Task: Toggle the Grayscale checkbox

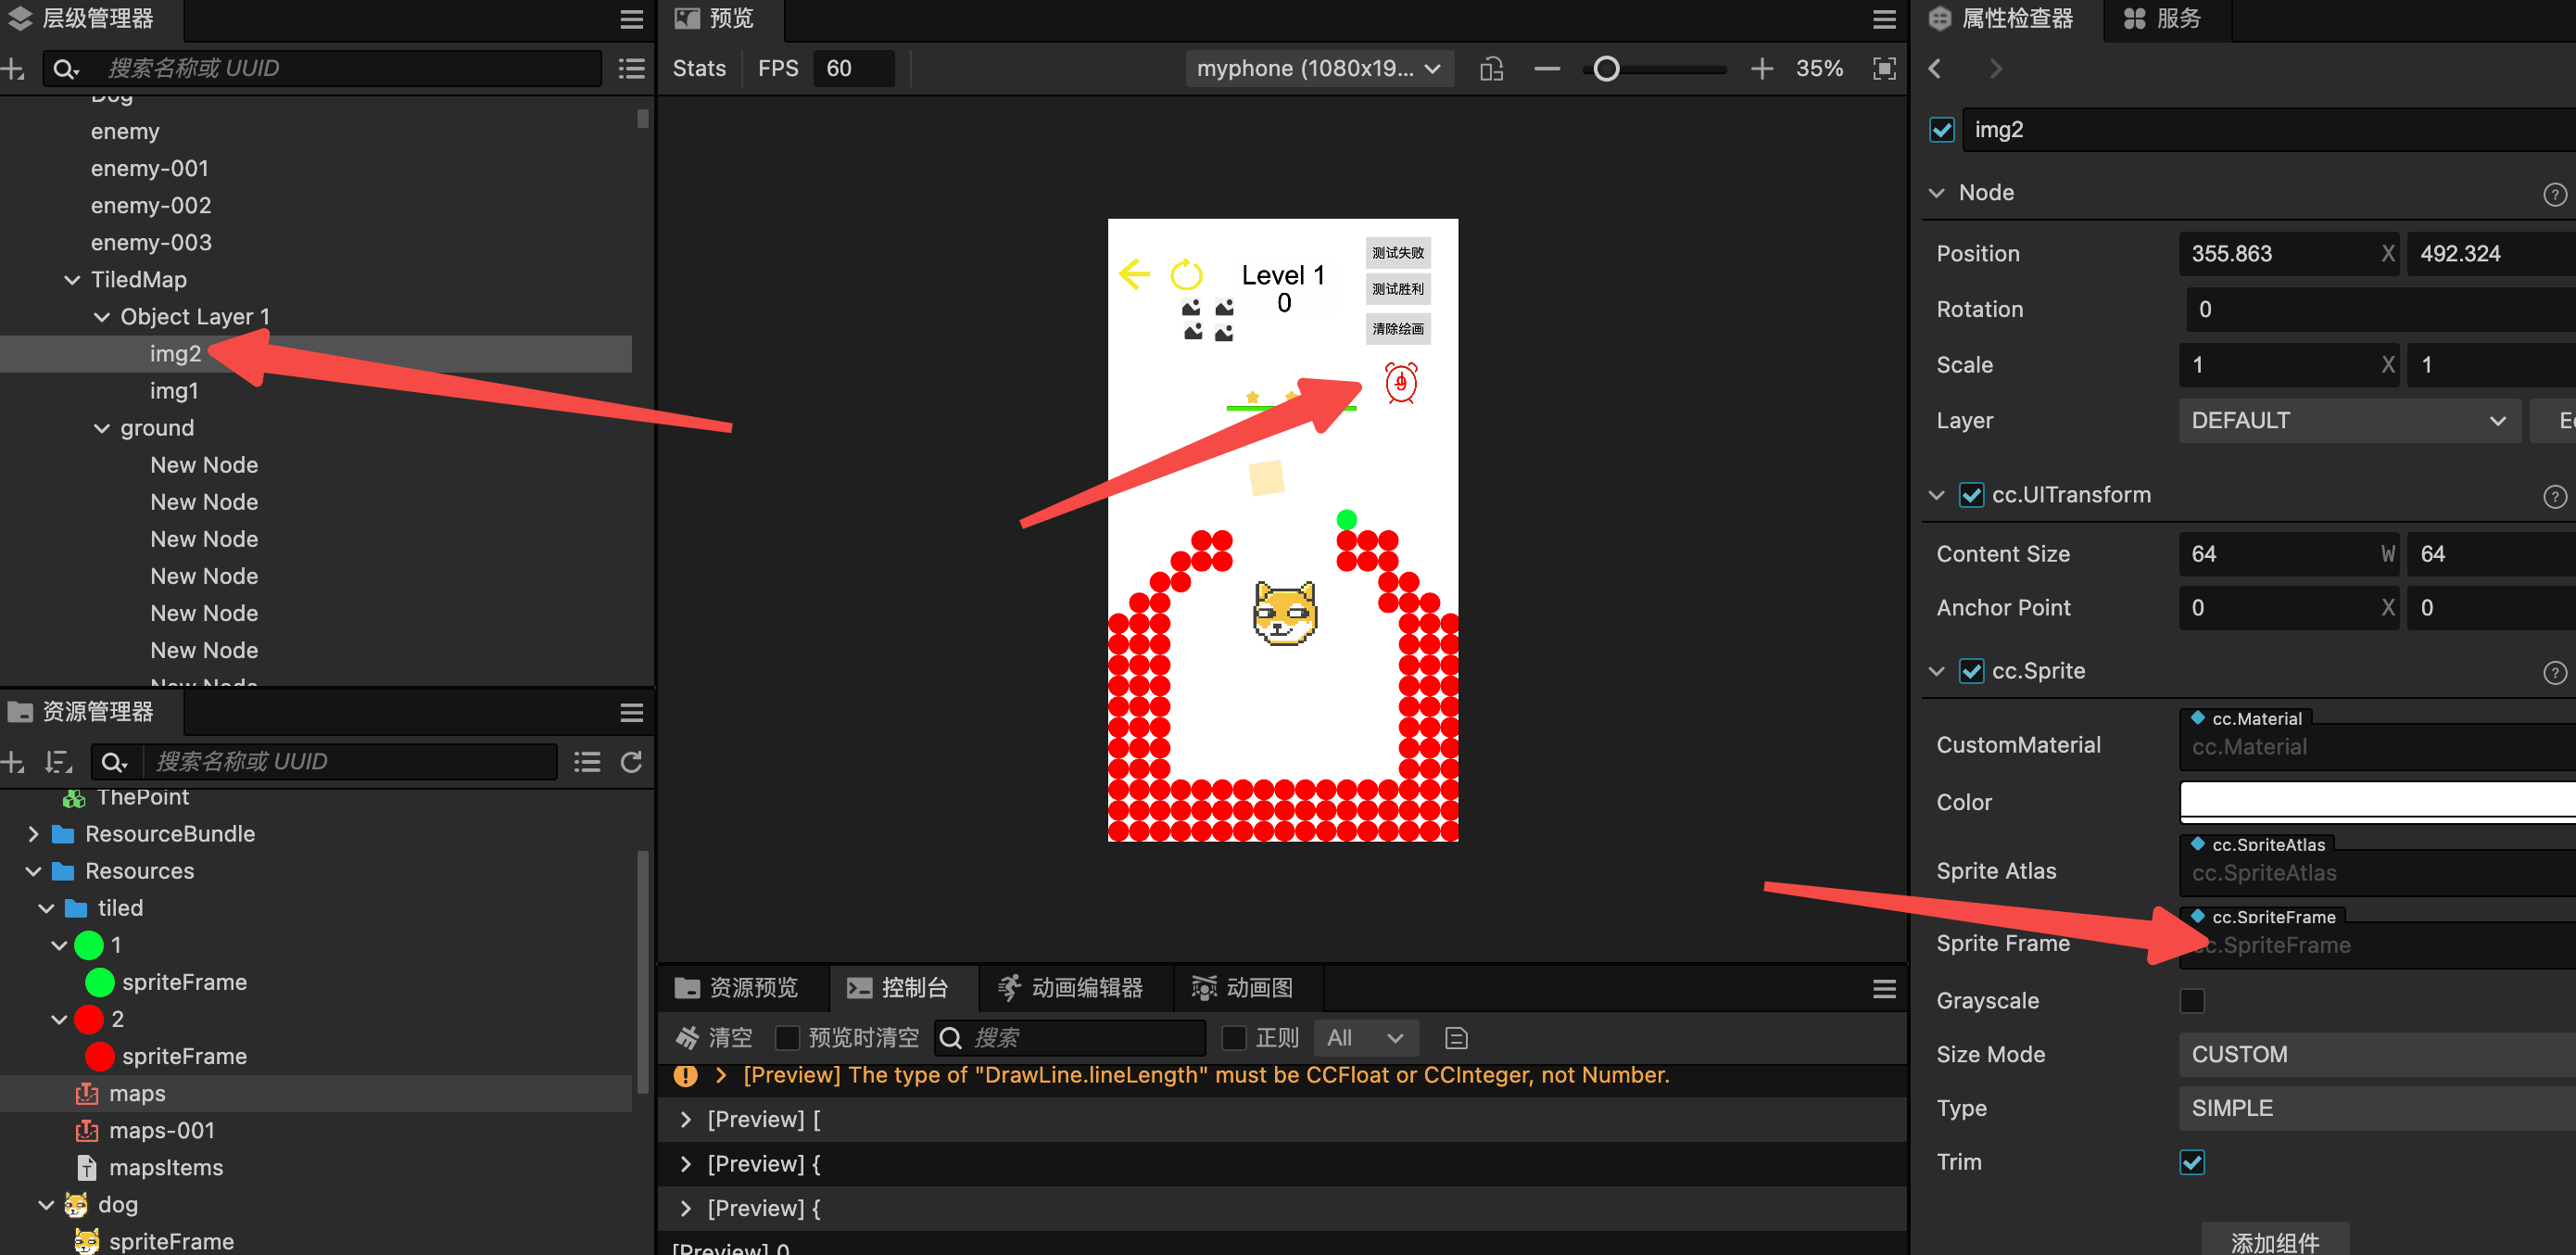Action: [x=2191, y=1001]
